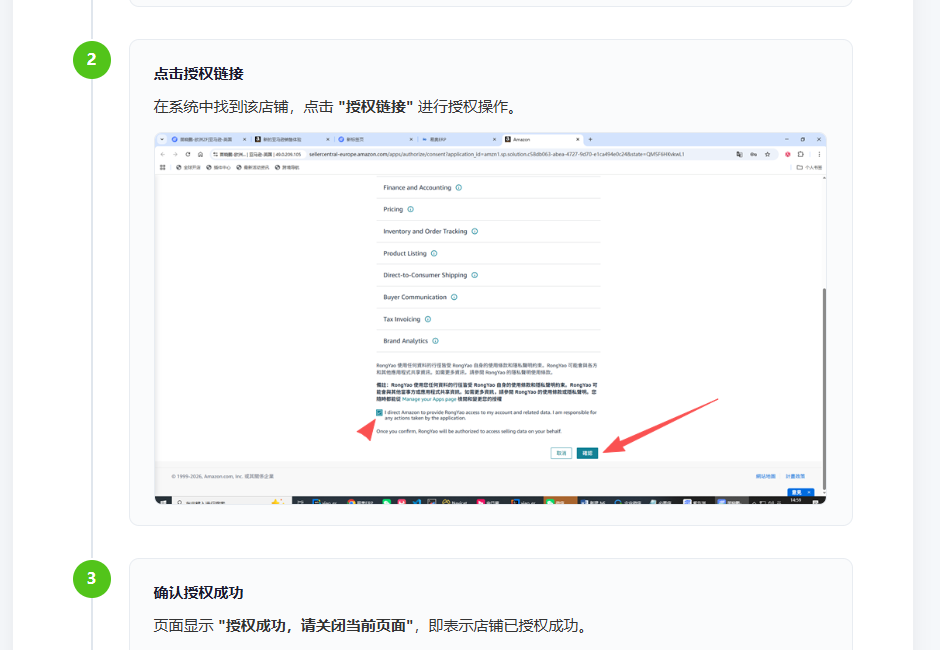940x650 pixels.
Task: Reload the Amazon consent page
Action: coord(188,154)
